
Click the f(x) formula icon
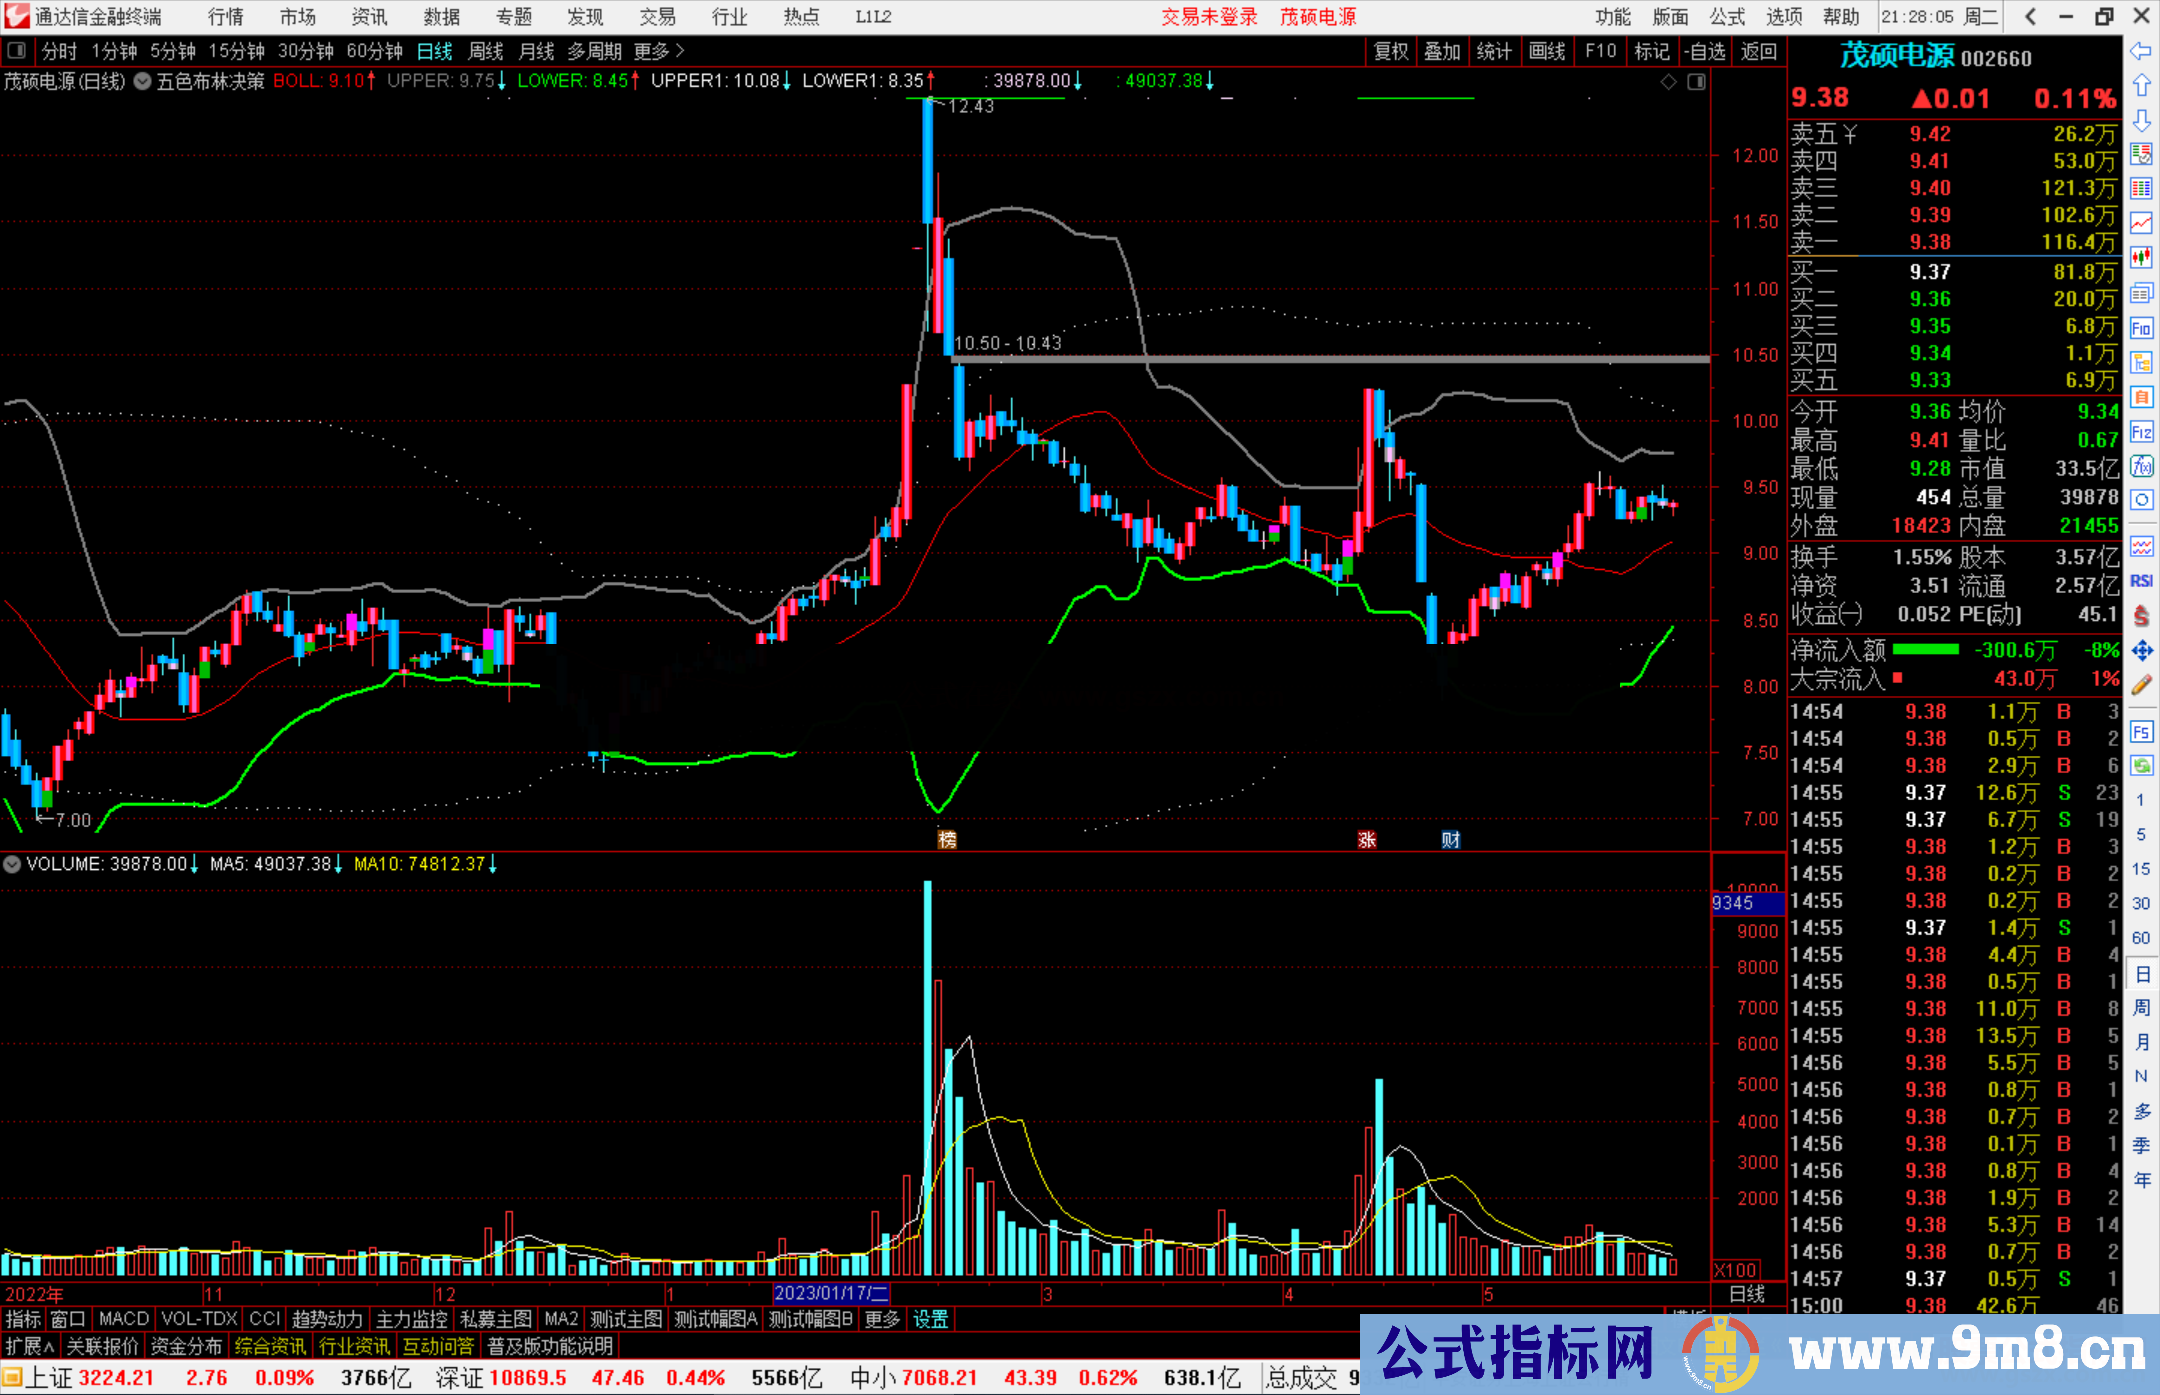click(x=2141, y=467)
